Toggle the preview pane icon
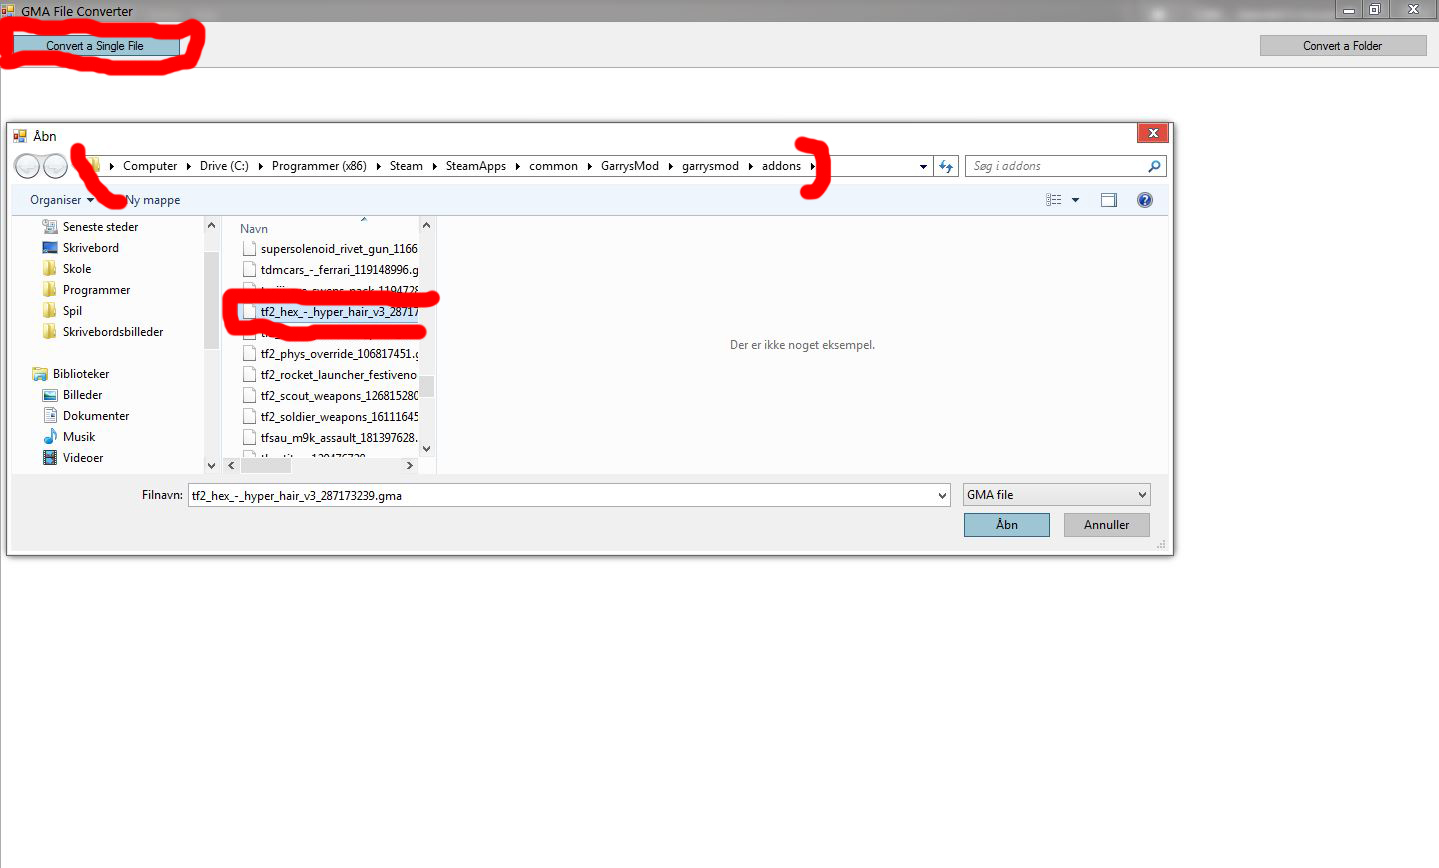 tap(1109, 200)
